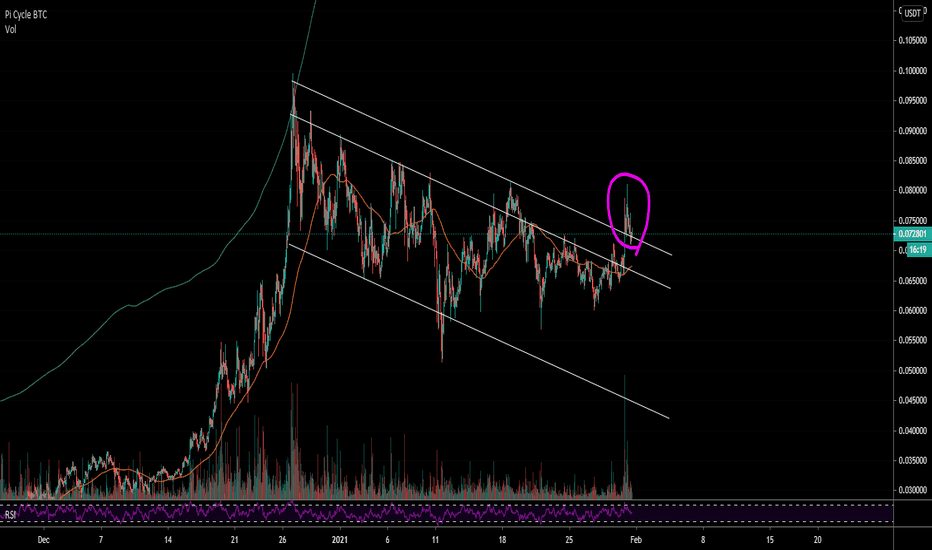Click the current price label 0.072801
The width and height of the screenshot is (932, 550).
pyautogui.click(x=912, y=234)
